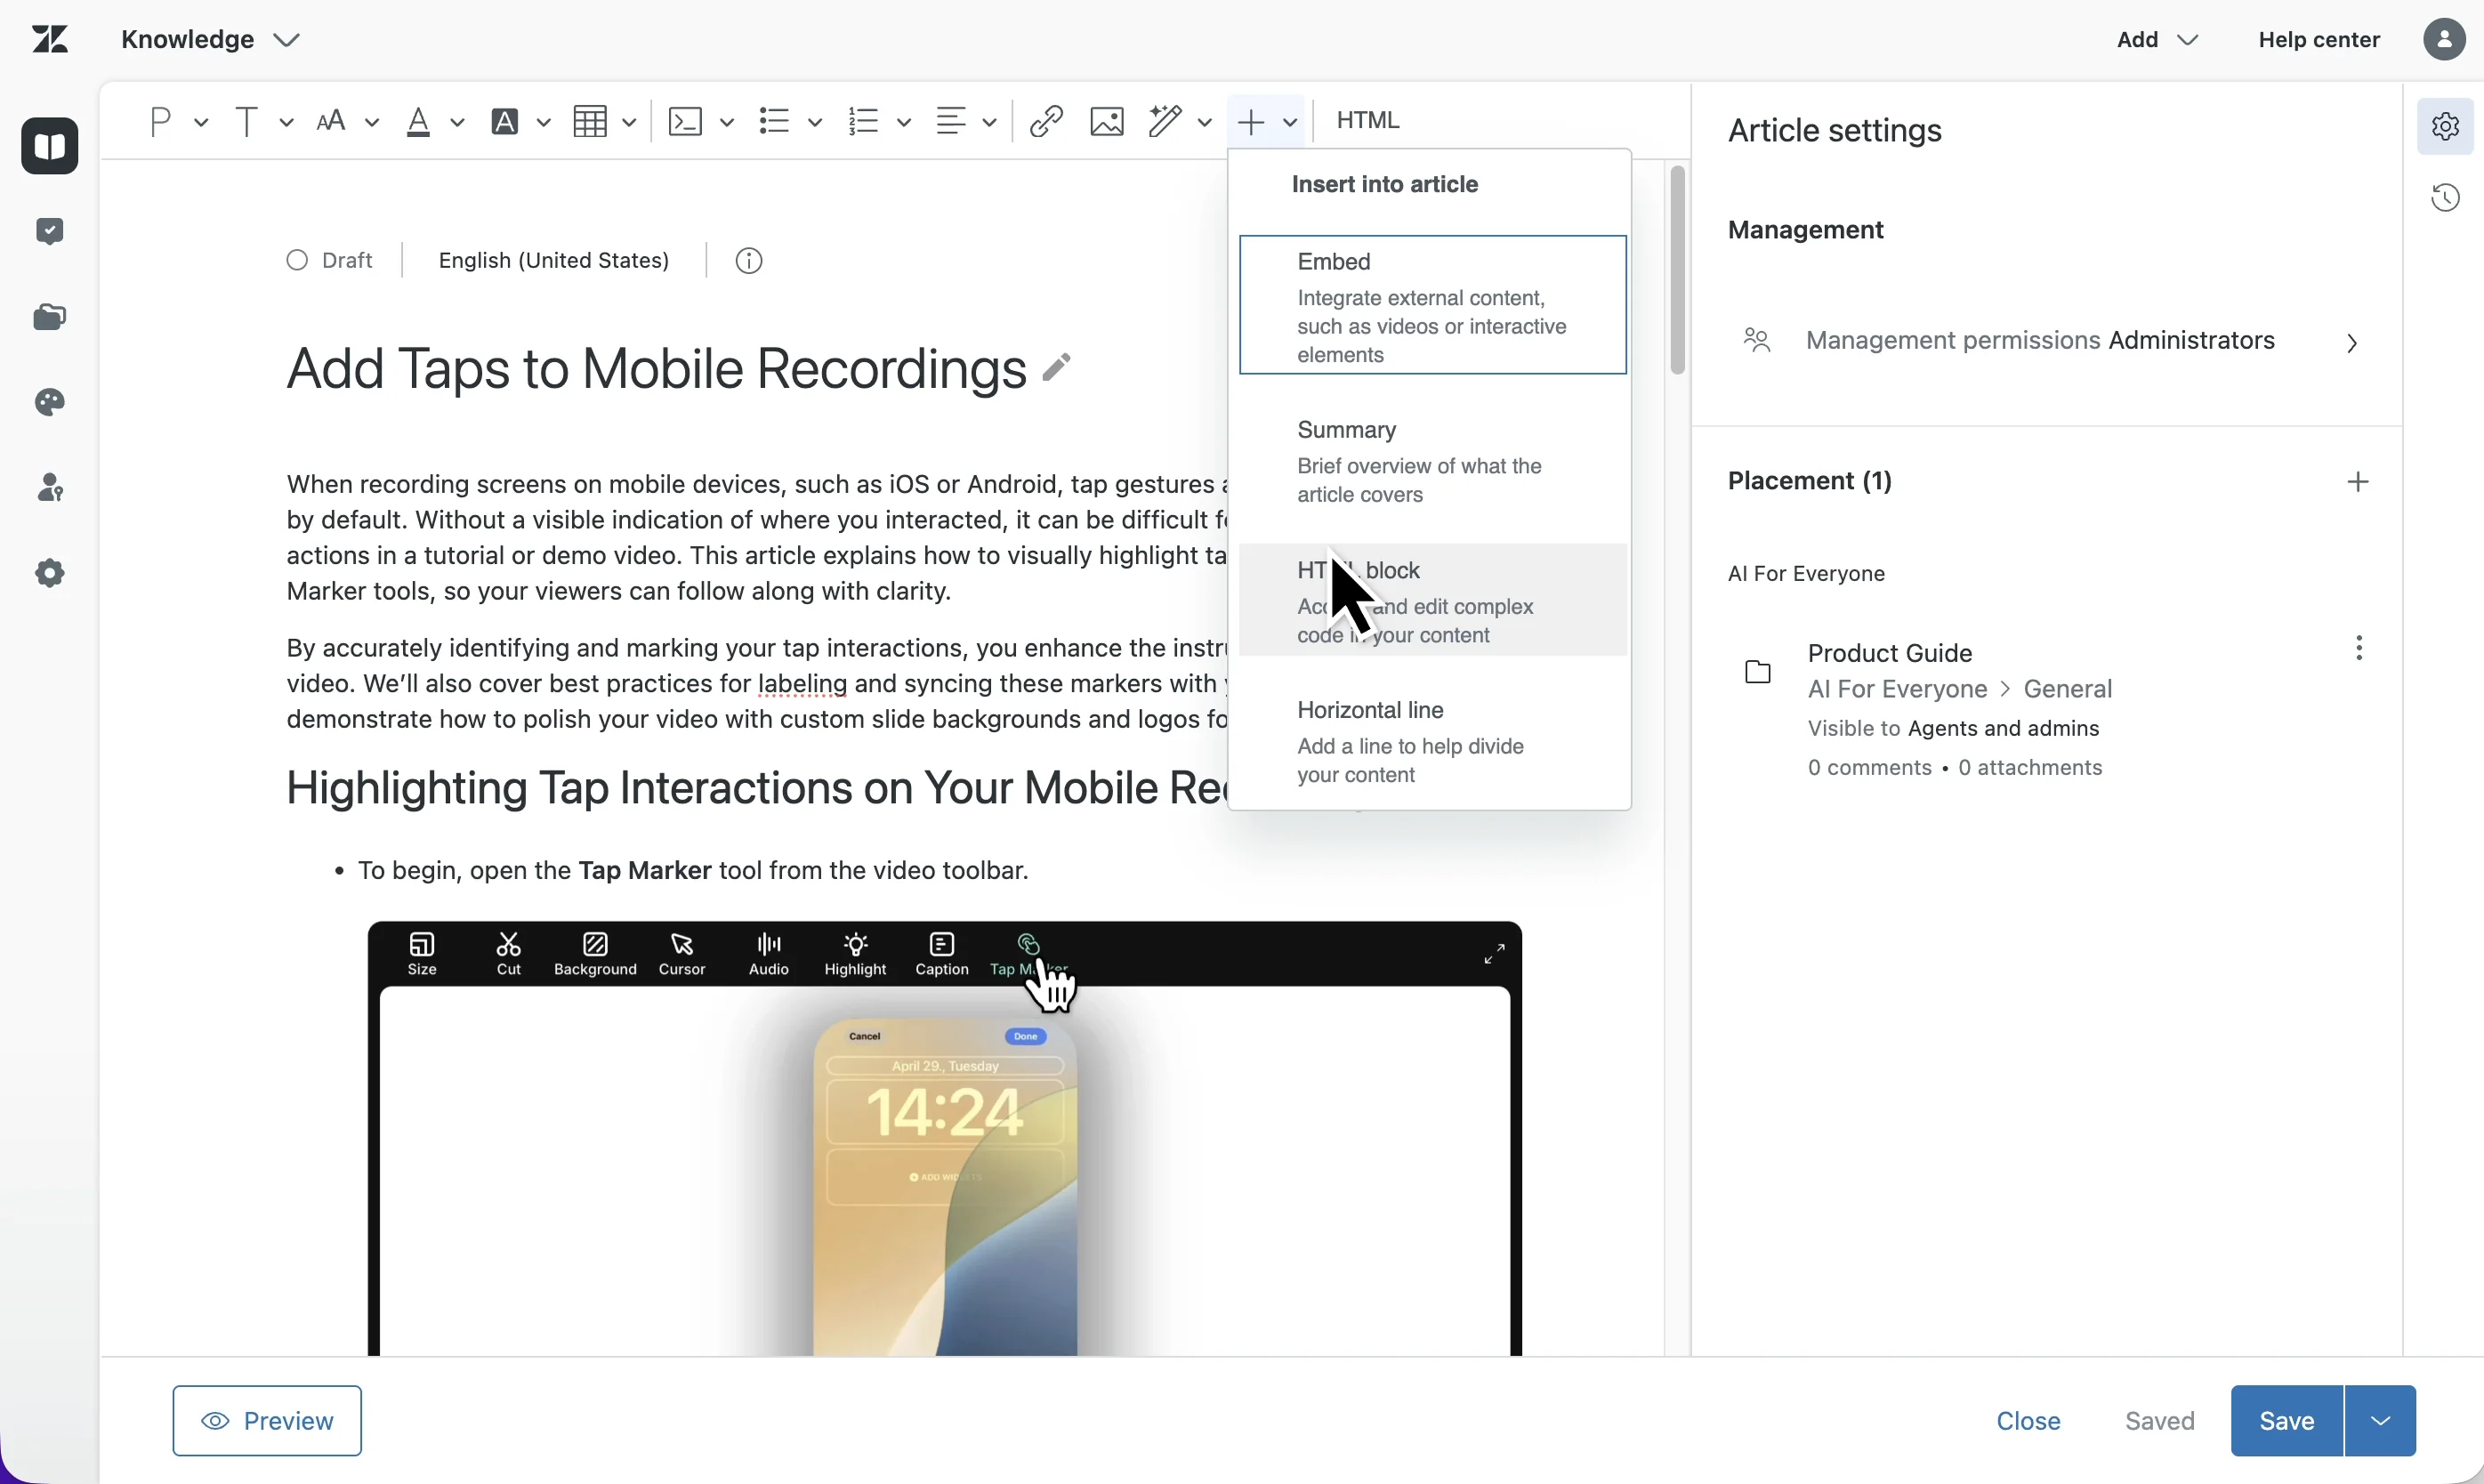Open the revision history clock icon
Screen dimensions: 2484x1484
coord(2445,197)
